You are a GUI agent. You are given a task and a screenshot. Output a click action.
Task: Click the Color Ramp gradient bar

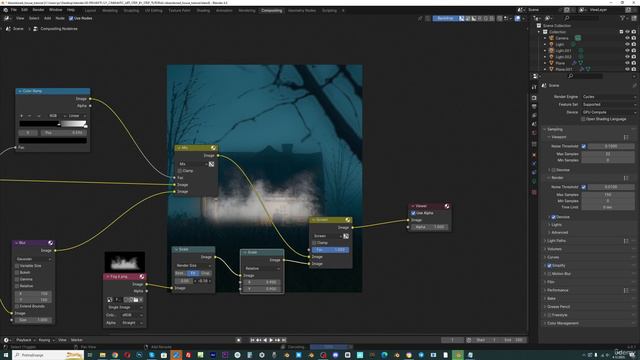(53, 124)
